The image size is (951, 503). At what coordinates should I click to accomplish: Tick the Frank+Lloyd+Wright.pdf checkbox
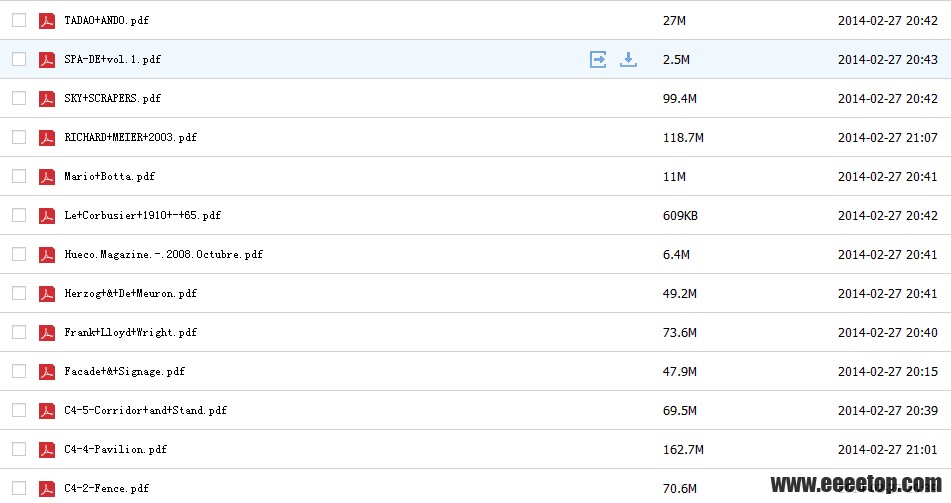click(x=19, y=332)
